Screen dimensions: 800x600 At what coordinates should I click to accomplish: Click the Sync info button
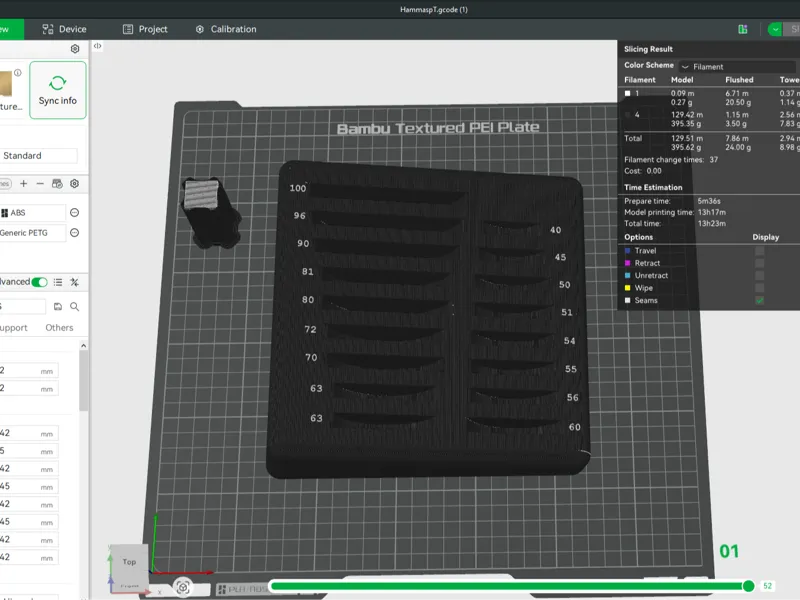tap(58, 90)
